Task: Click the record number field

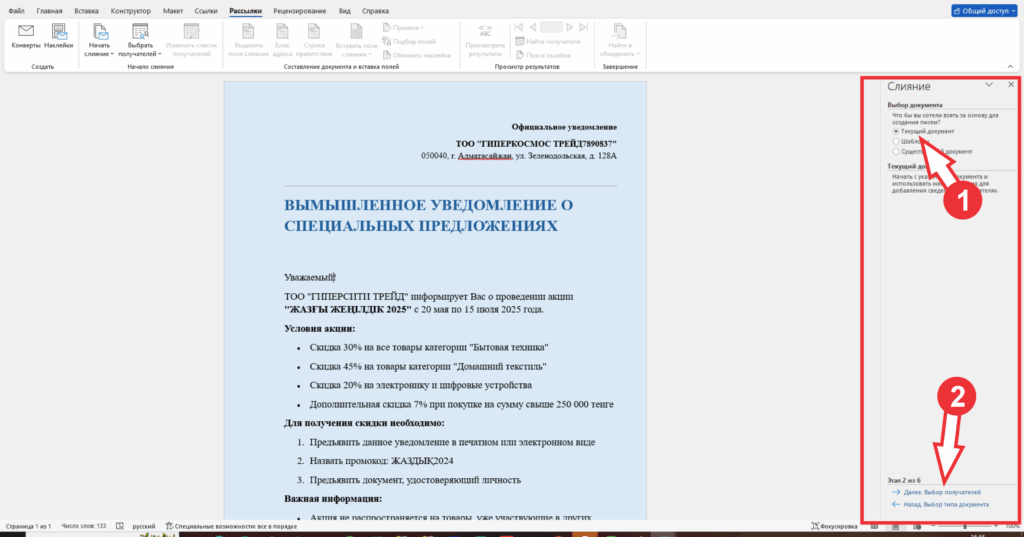Action: pyautogui.click(x=551, y=27)
